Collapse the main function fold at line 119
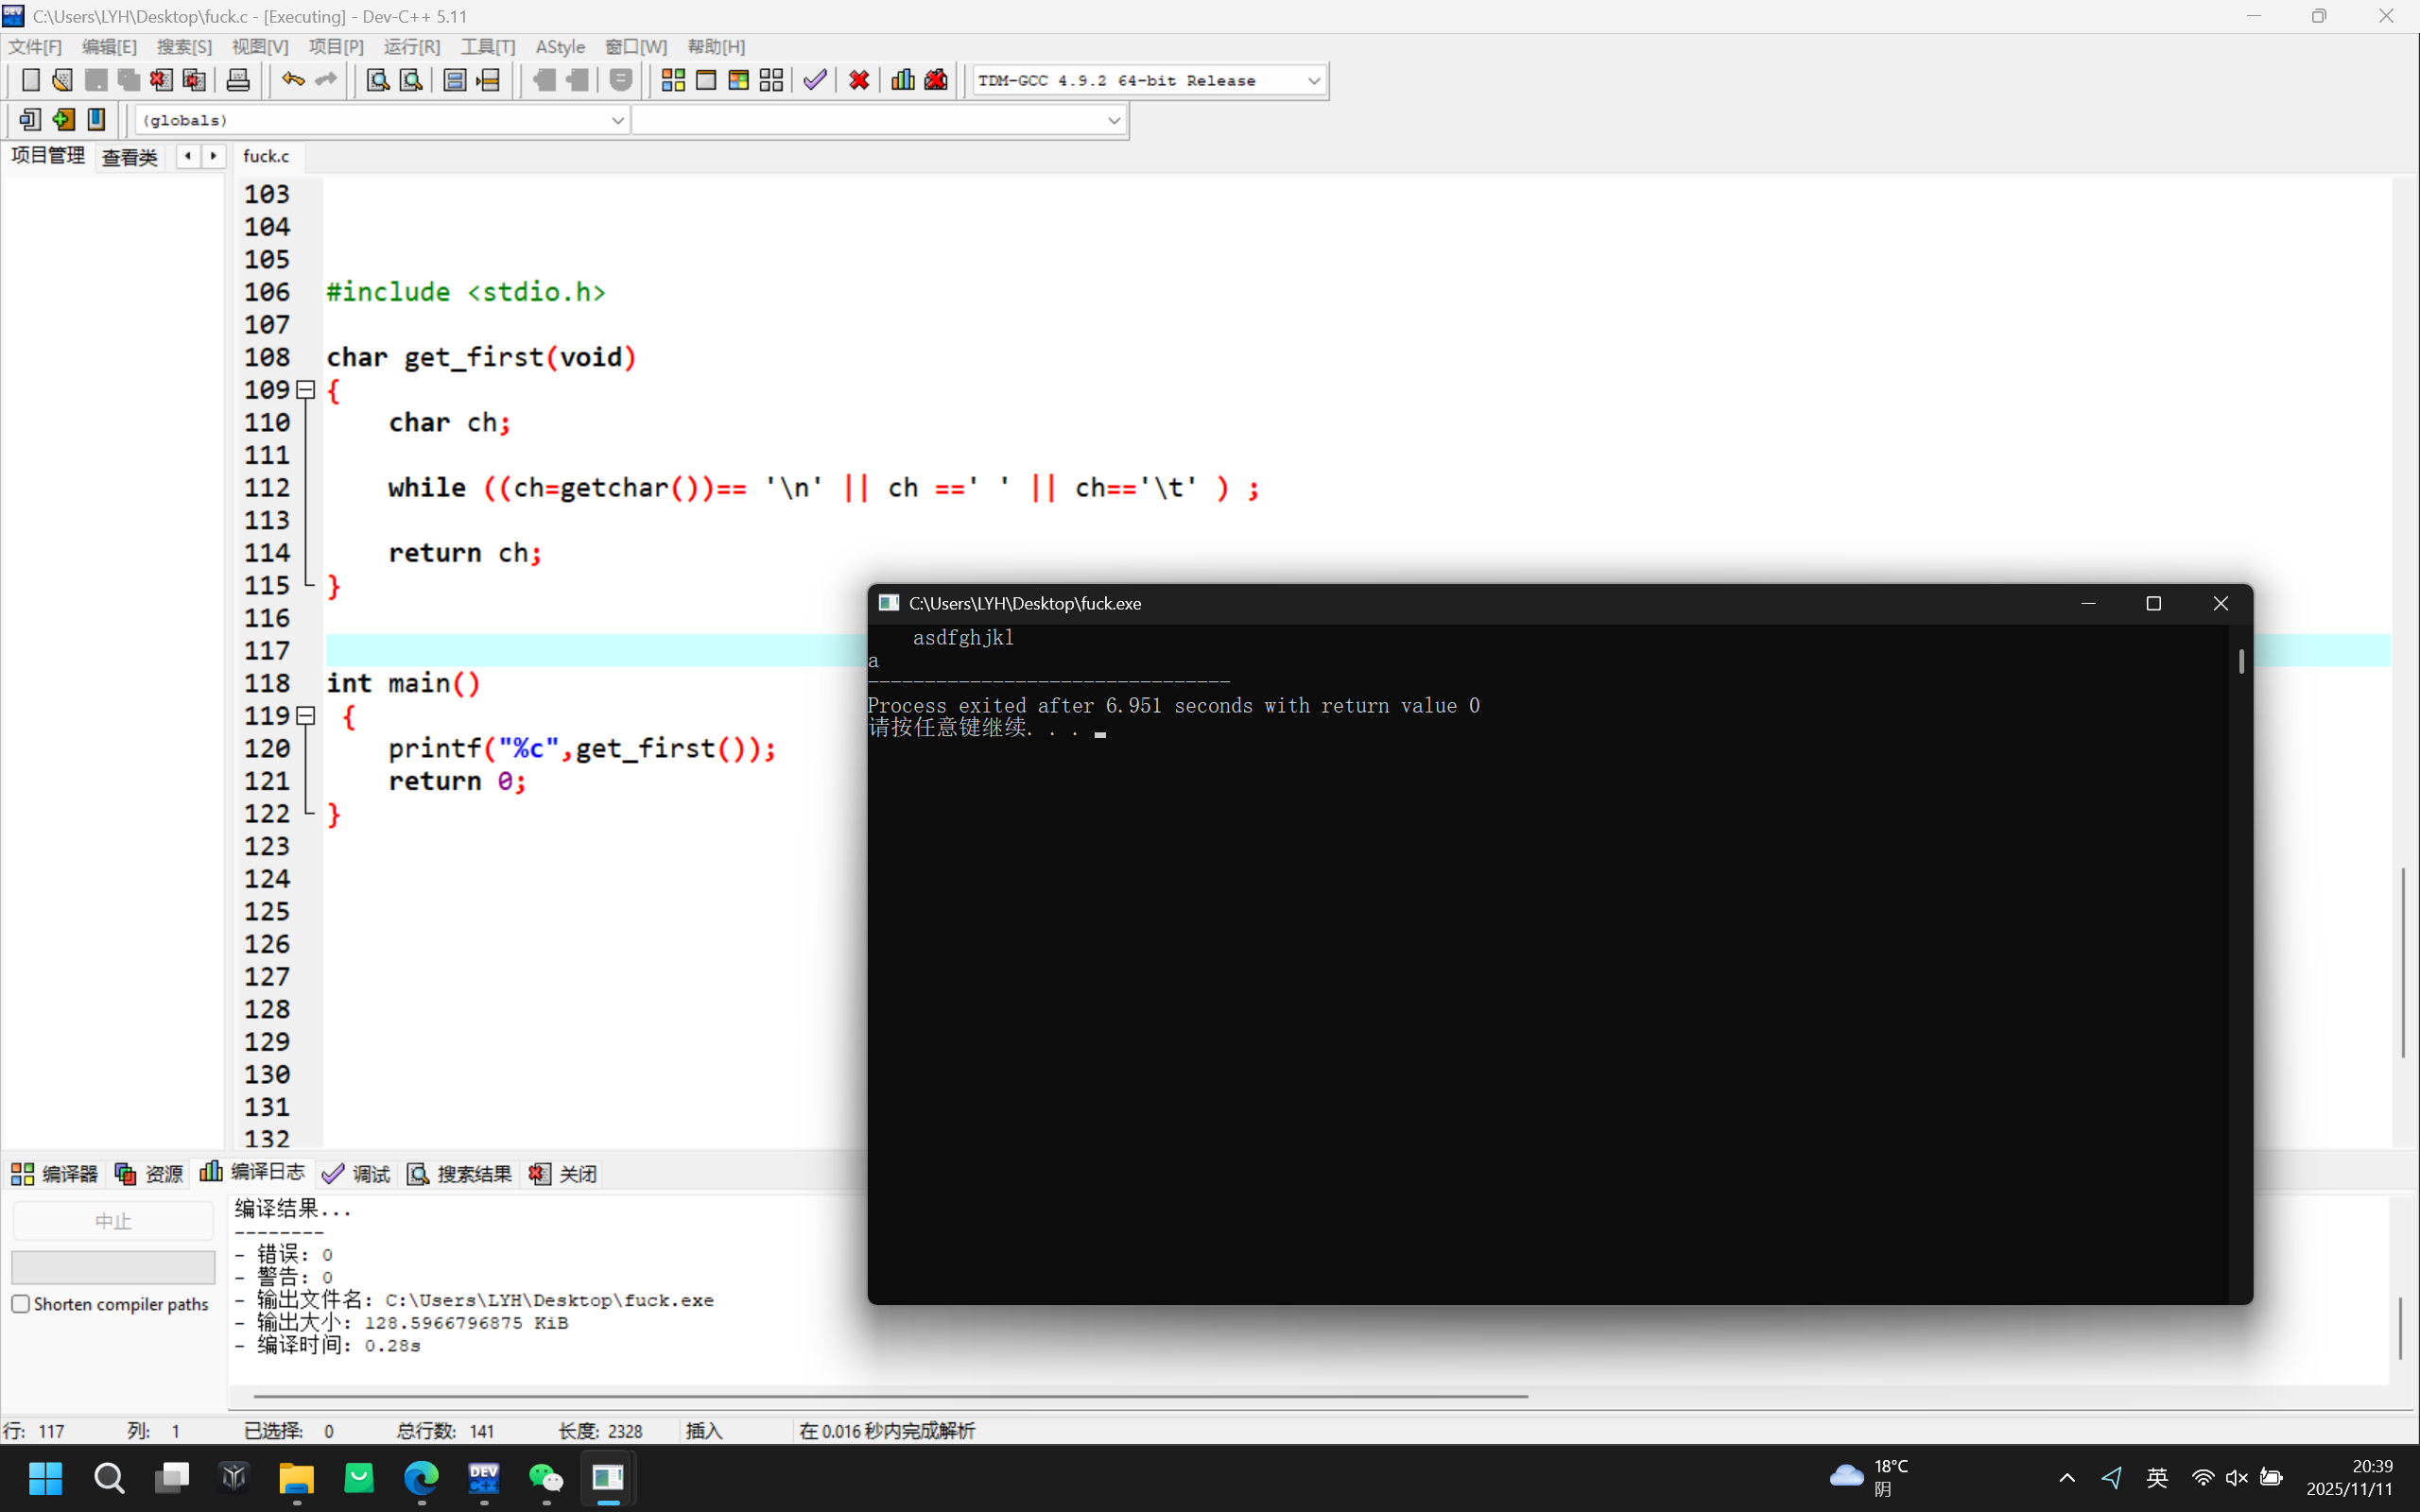 [306, 716]
